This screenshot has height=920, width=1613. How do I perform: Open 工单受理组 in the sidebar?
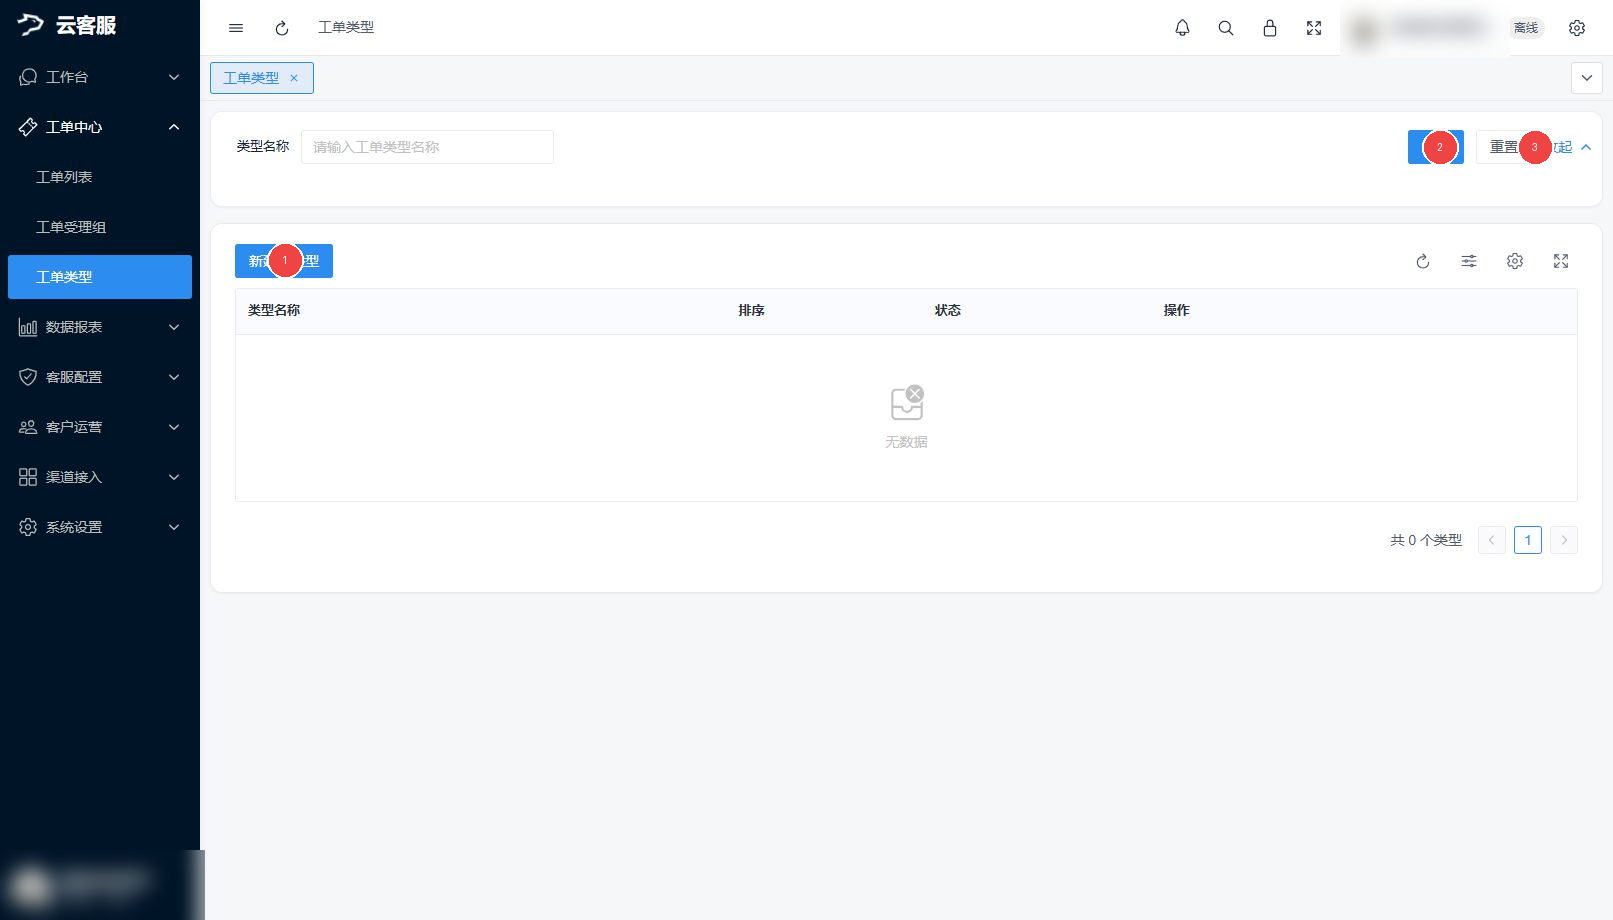click(x=100, y=227)
